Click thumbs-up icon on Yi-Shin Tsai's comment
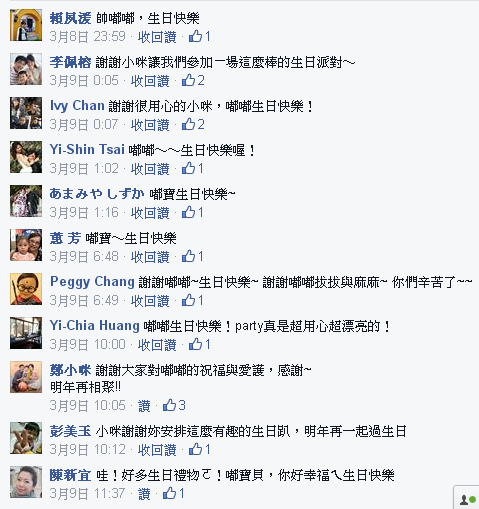This screenshot has width=479, height=509. [188, 168]
